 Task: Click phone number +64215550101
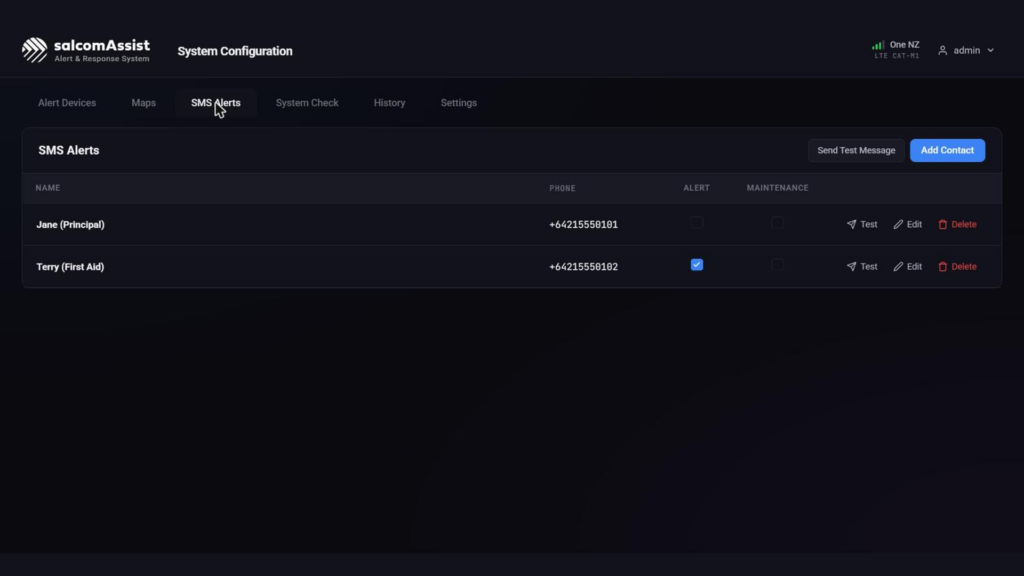(583, 225)
